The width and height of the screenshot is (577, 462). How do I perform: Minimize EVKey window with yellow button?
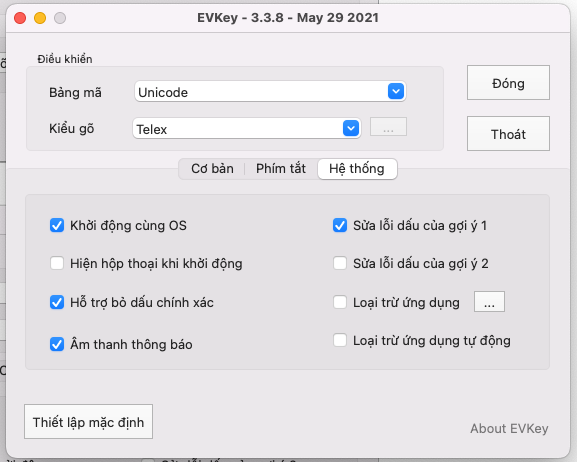pyautogui.click(x=40, y=18)
